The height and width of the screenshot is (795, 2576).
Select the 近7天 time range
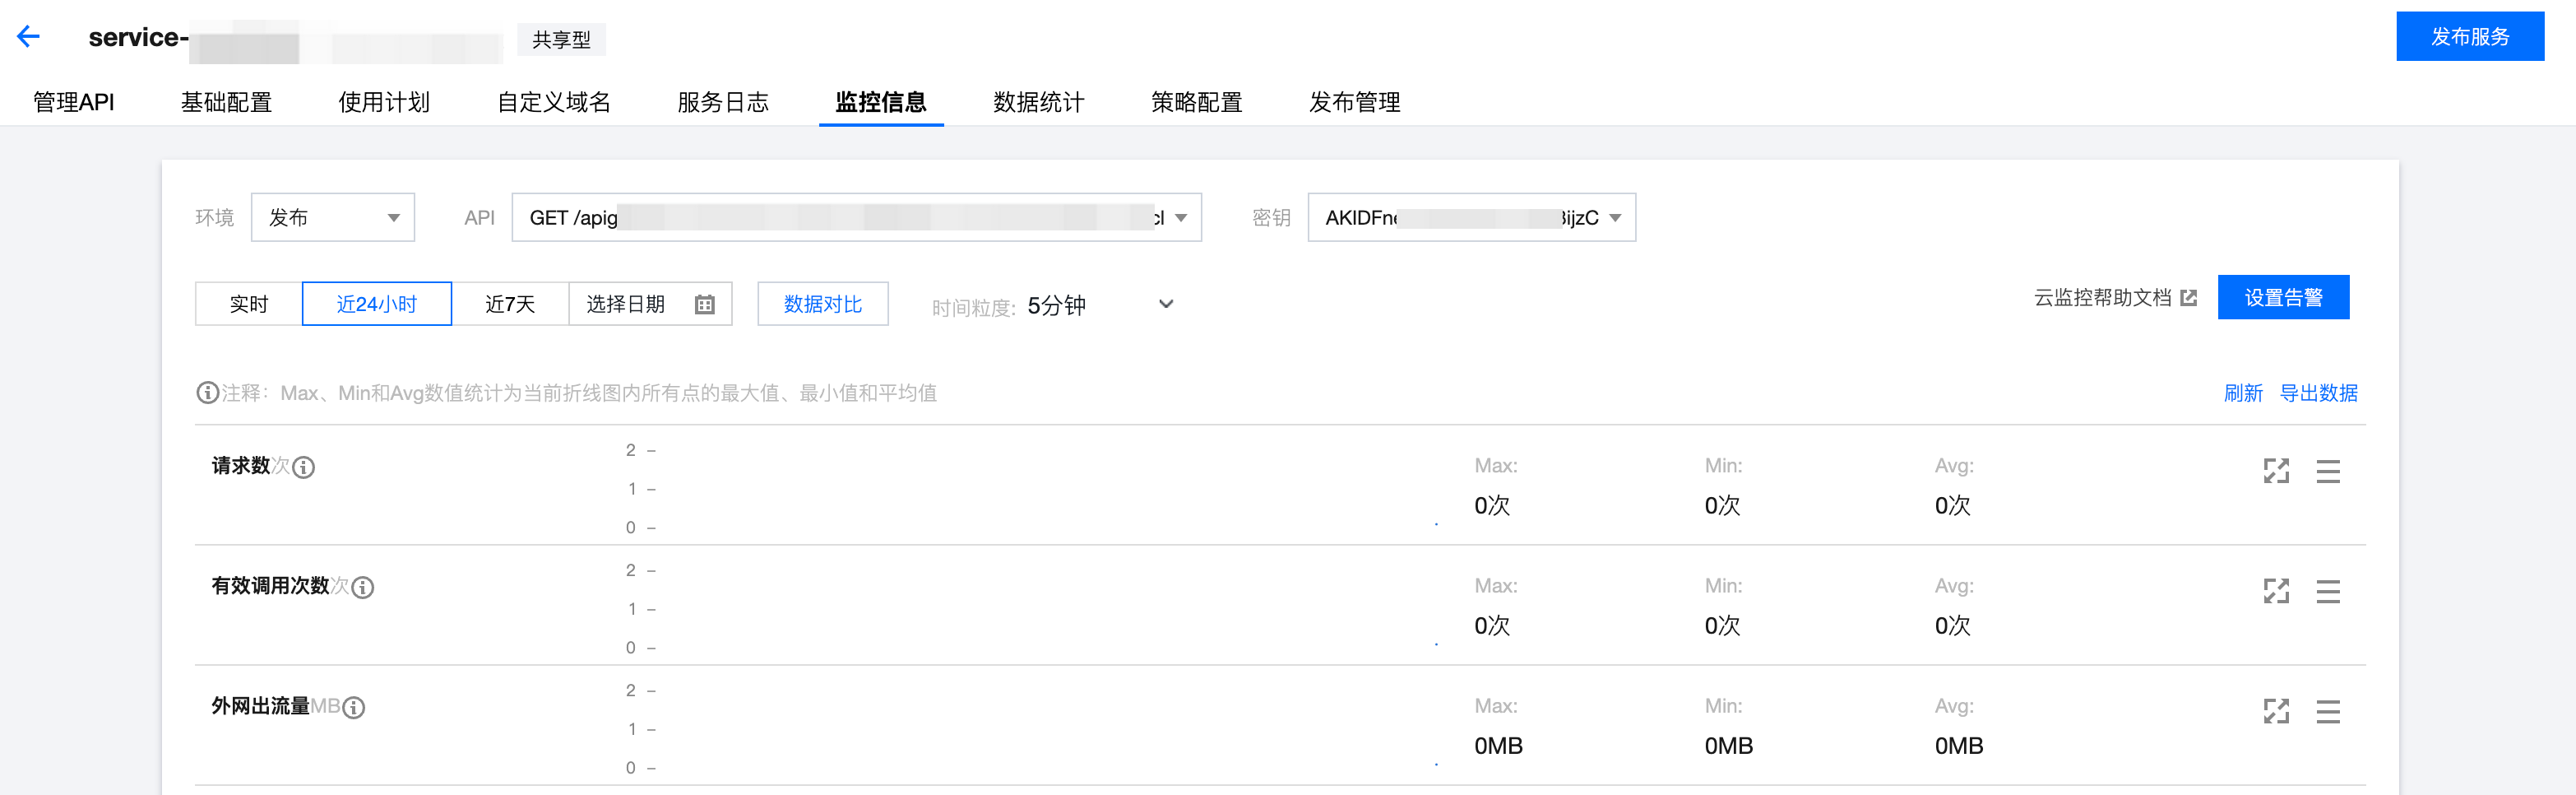(510, 304)
